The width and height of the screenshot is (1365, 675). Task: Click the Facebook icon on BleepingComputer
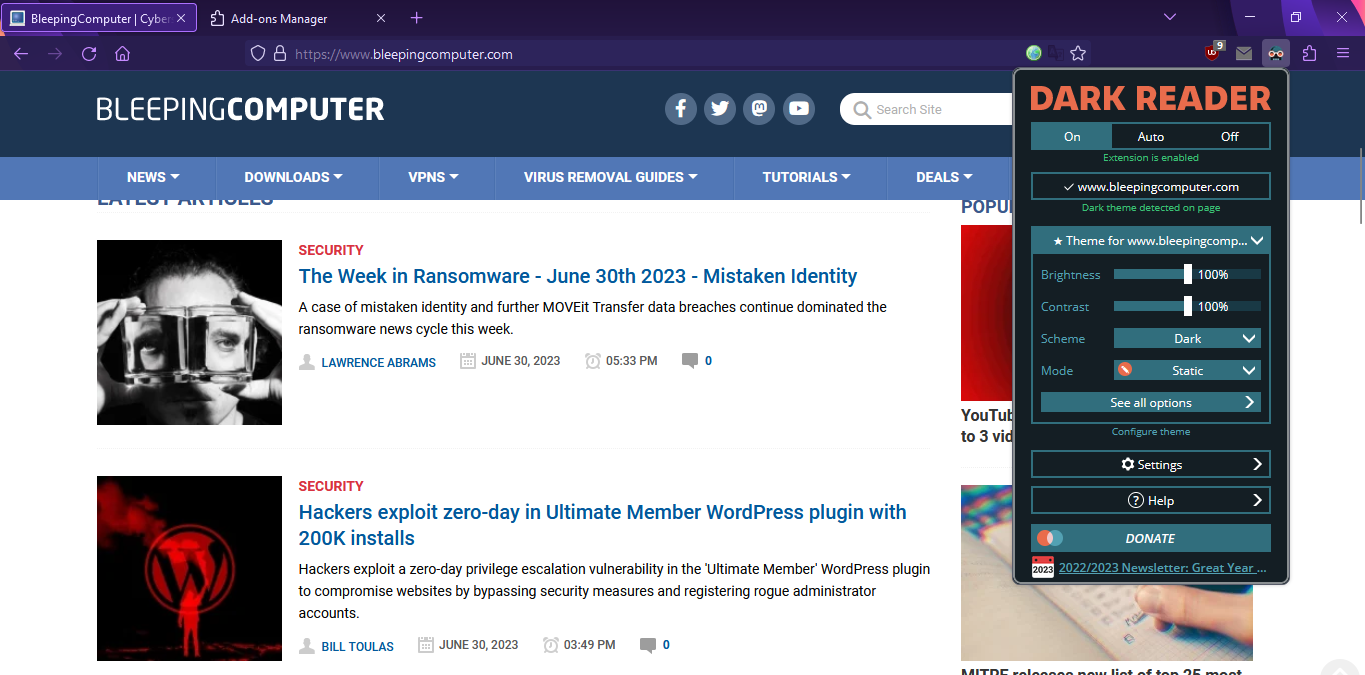coord(681,108)
